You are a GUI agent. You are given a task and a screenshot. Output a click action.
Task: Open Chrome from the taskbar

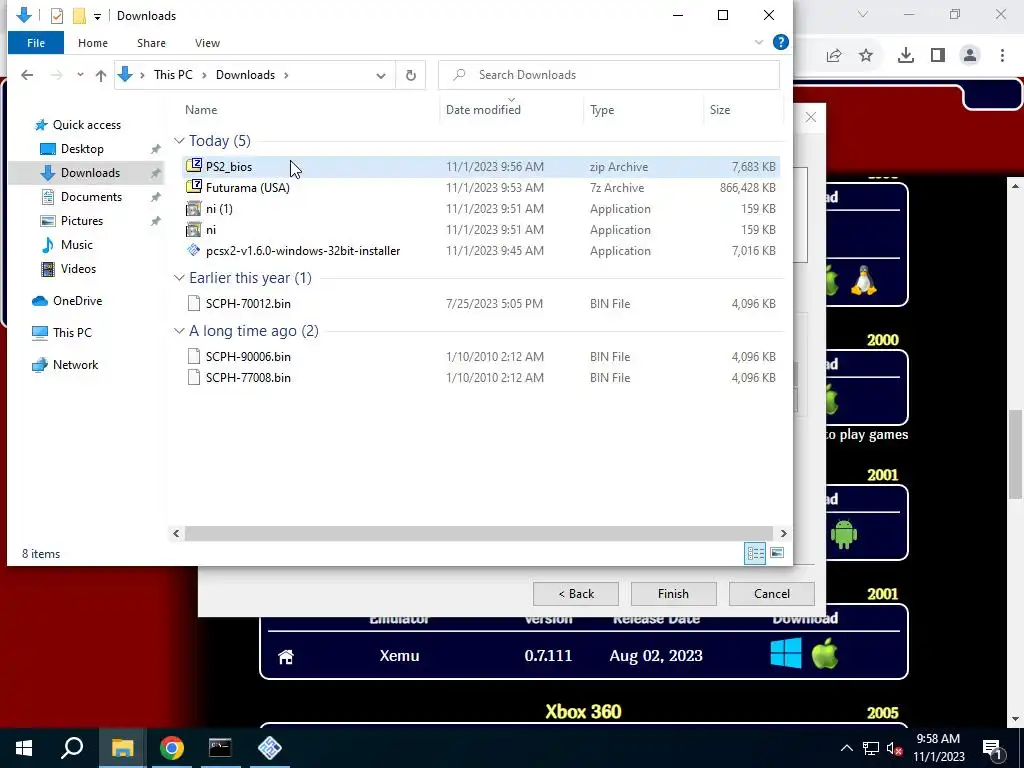point(172,748)
